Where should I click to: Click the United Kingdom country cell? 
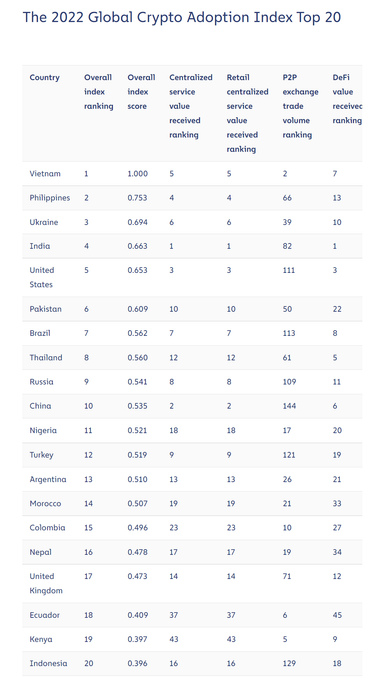pos(46,583)
